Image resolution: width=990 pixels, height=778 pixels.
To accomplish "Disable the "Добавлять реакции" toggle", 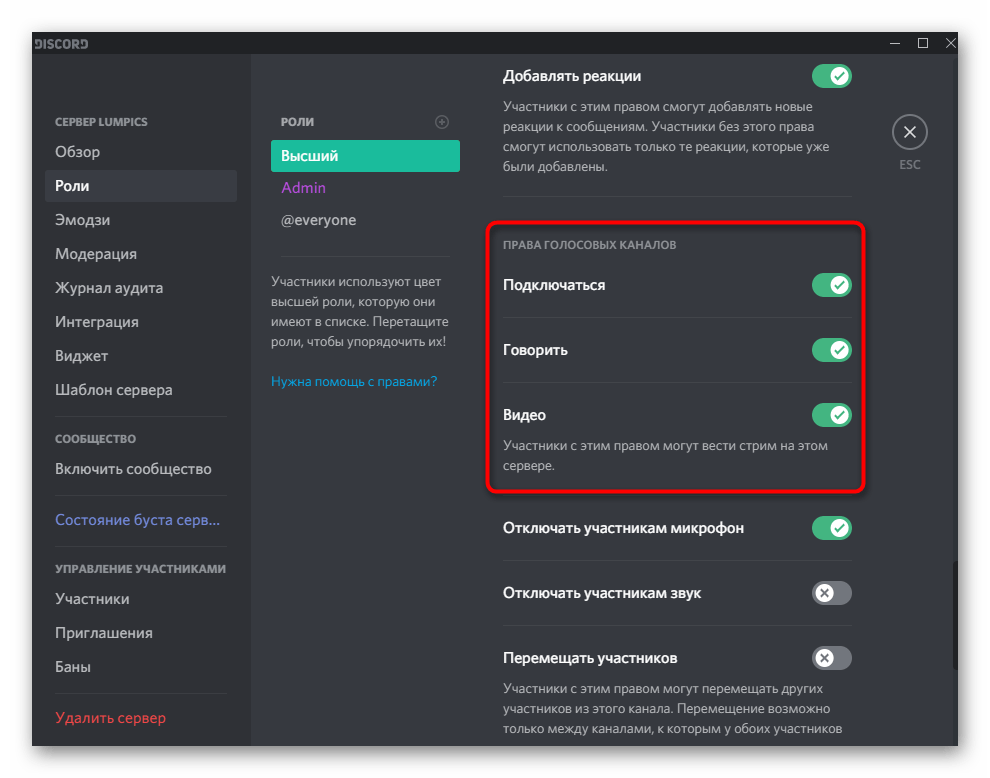I will [831, 75].
